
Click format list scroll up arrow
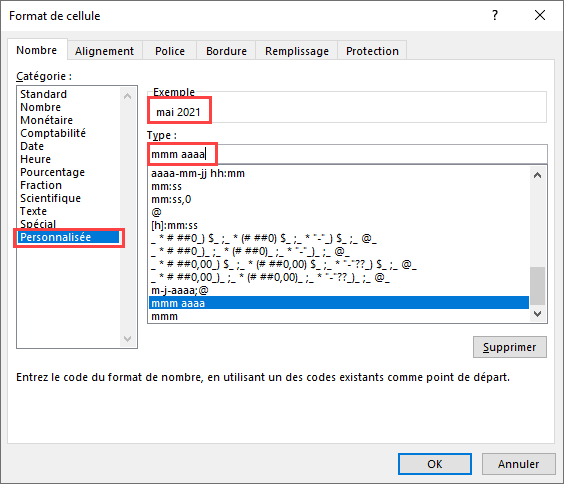(x=538, y=175)
